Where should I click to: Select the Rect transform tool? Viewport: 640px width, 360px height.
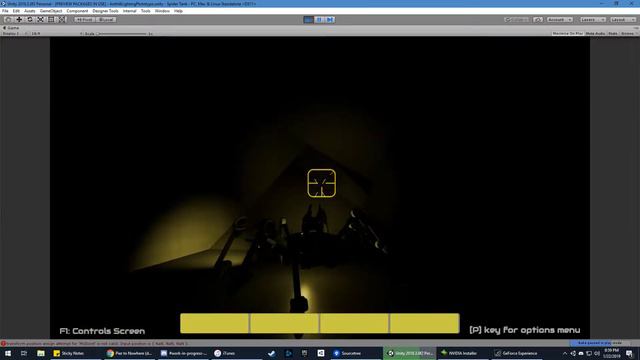(x=51, y=20)
